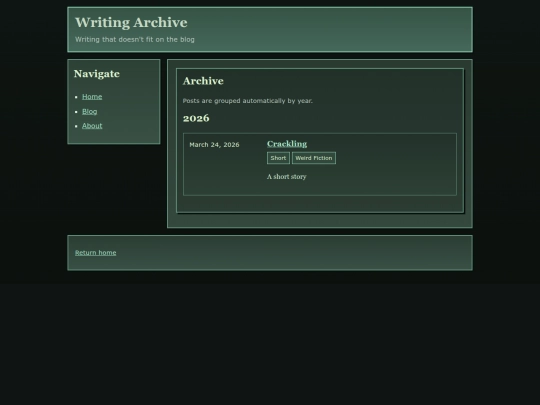Select the Weird Fiction tag
This screenshot has width=540, height=405.
pos(314,158)
